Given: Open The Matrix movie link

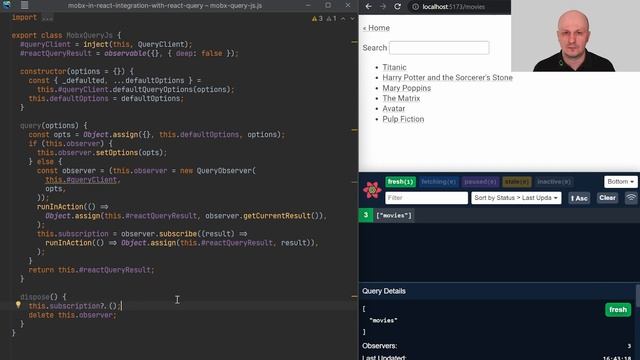Looking at the screenshot, I should 401,98.
